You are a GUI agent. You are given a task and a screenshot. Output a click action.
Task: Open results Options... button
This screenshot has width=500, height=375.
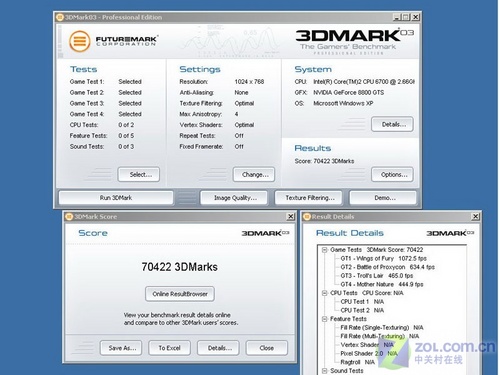click(x=392, y=174)
